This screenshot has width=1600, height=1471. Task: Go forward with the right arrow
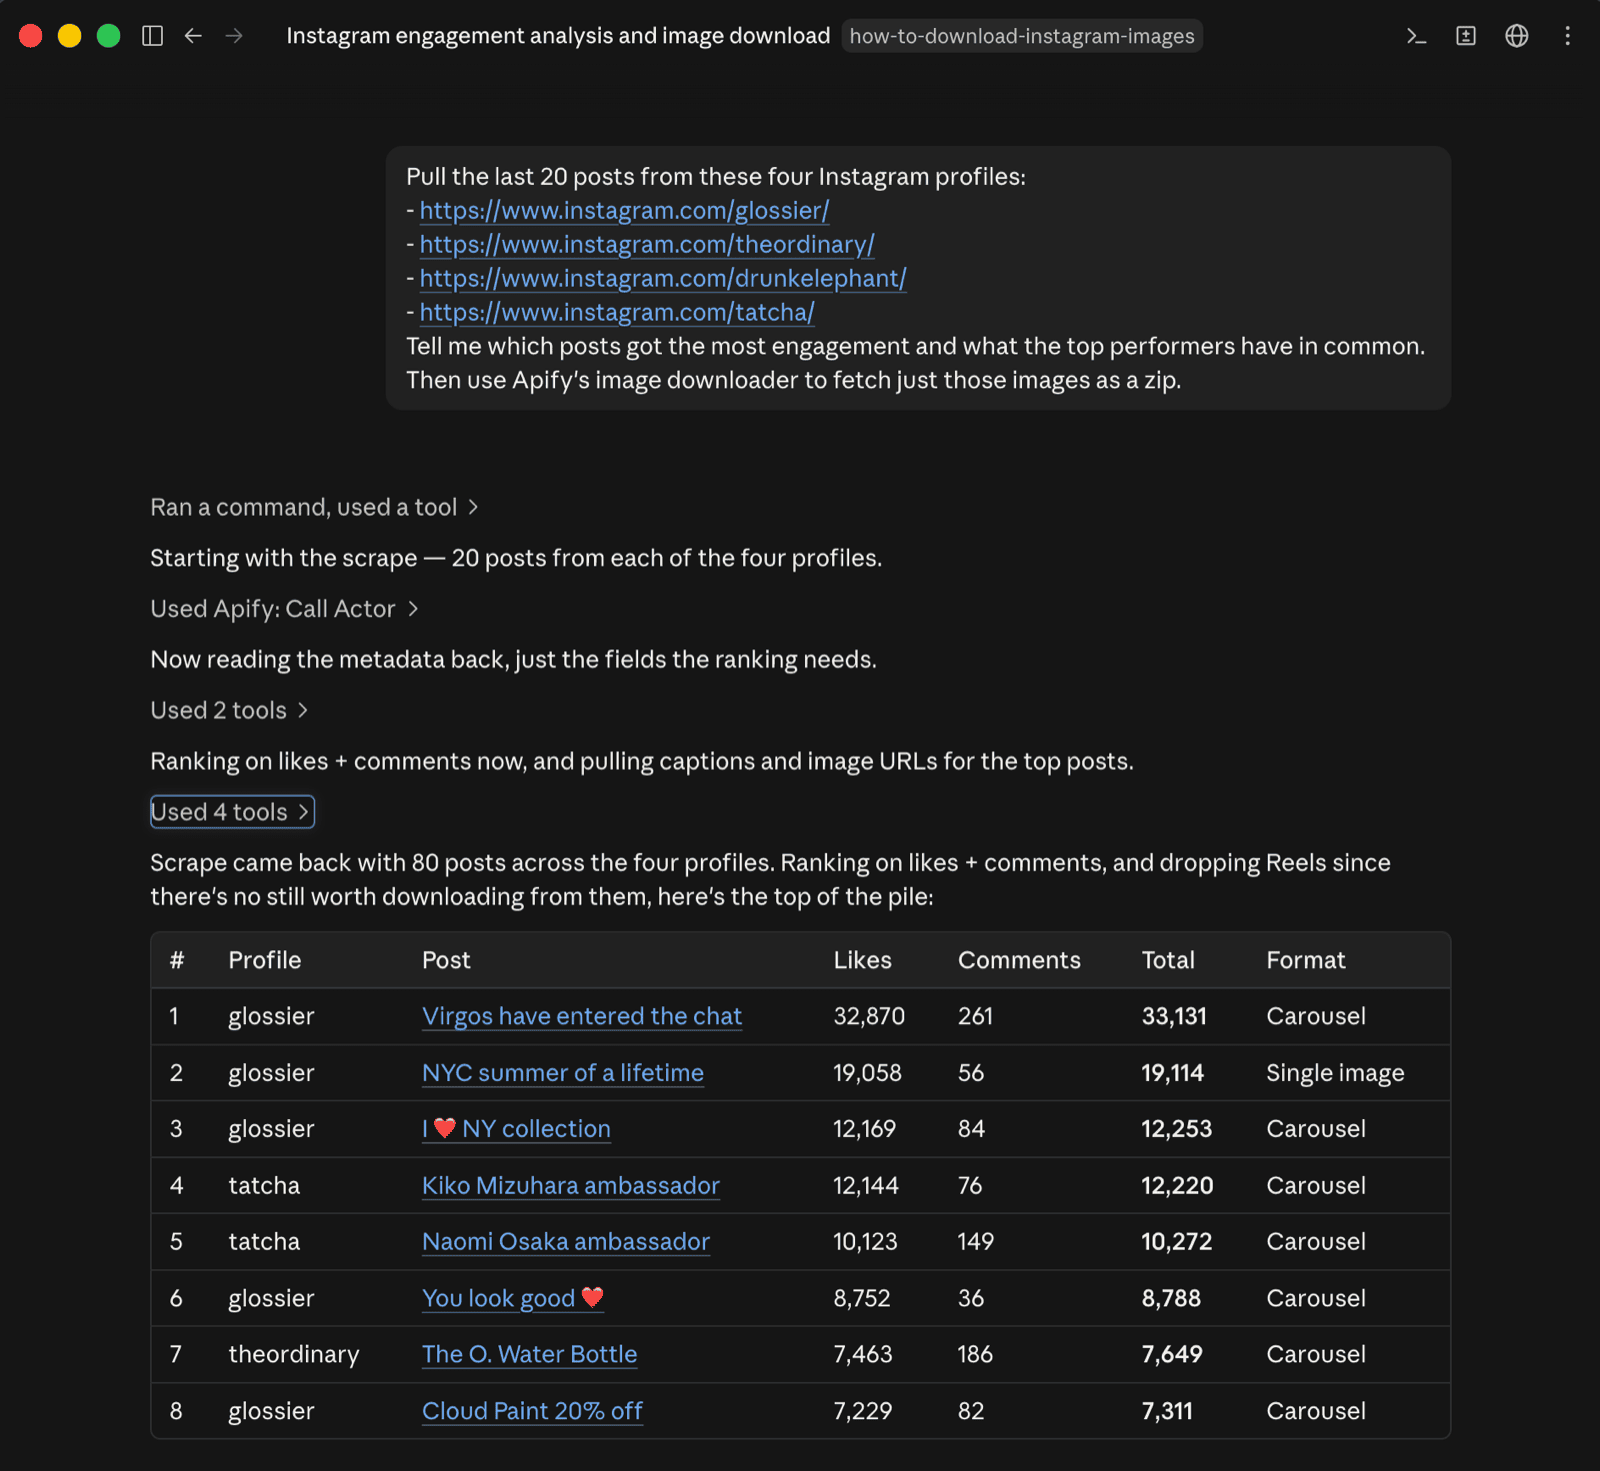point(234,36)
